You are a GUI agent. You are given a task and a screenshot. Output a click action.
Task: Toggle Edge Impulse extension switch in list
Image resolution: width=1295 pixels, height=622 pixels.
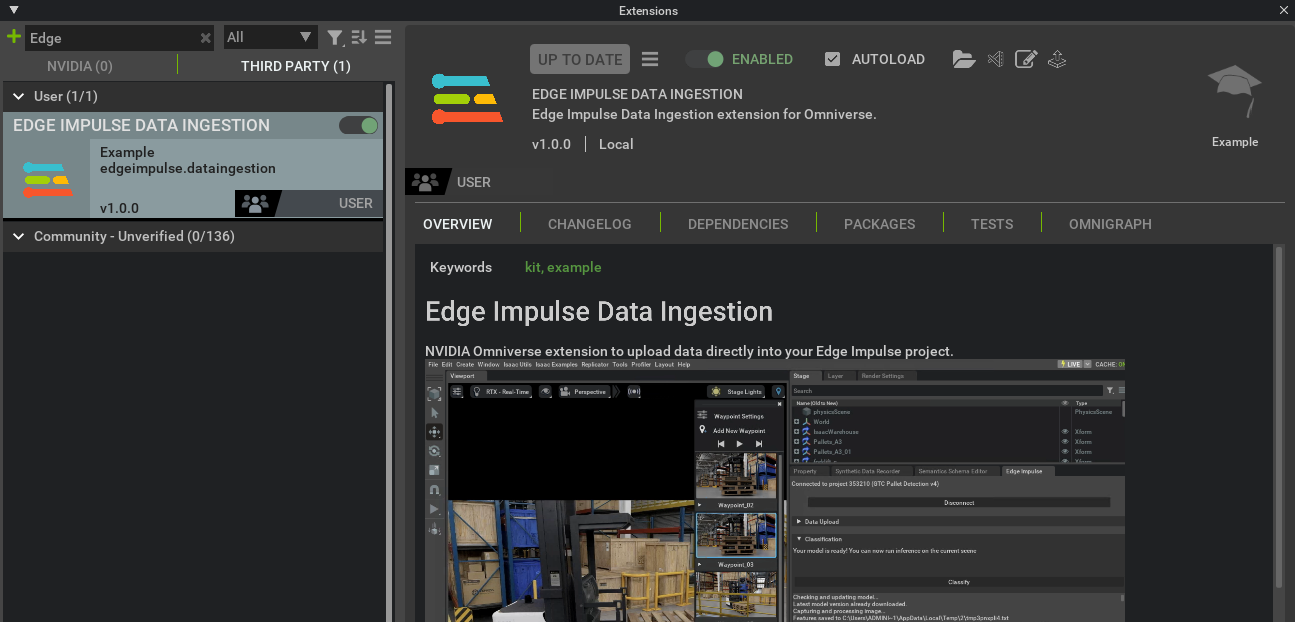358,125
